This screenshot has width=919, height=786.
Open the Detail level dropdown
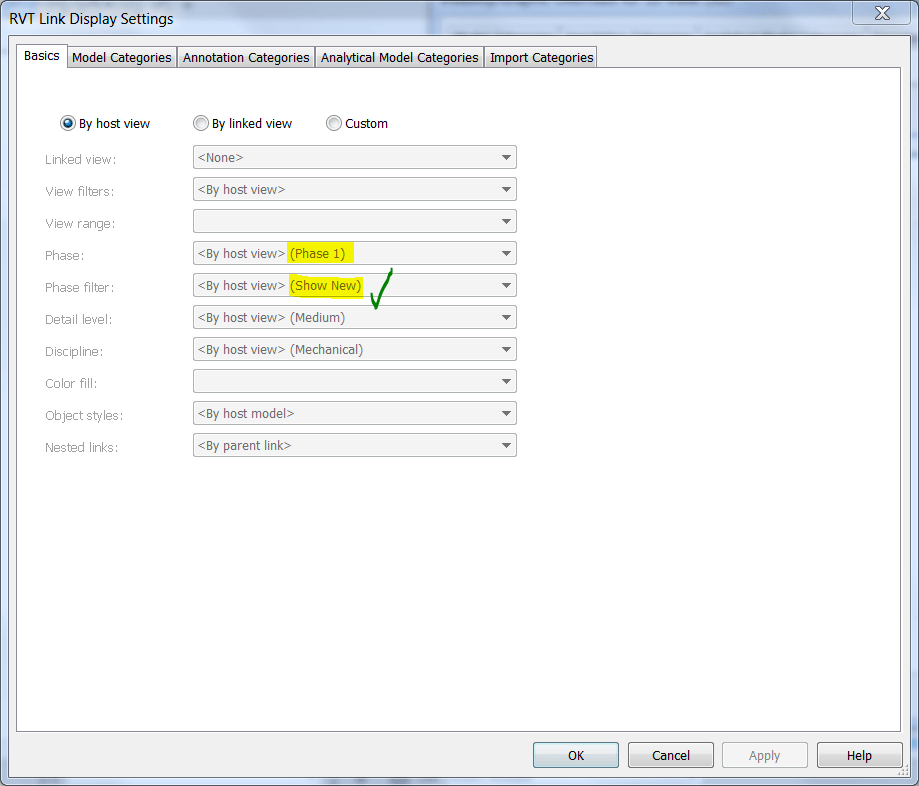506,317
